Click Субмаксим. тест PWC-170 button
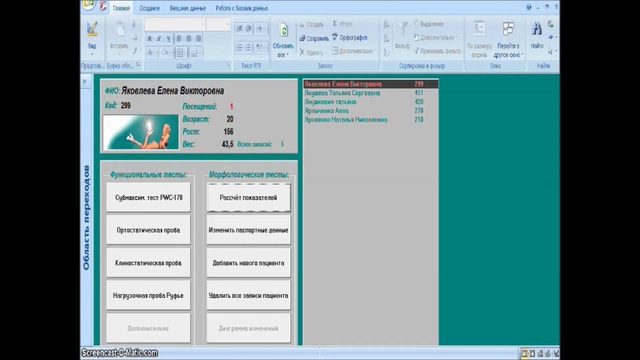640x360 pixels. 149,198
